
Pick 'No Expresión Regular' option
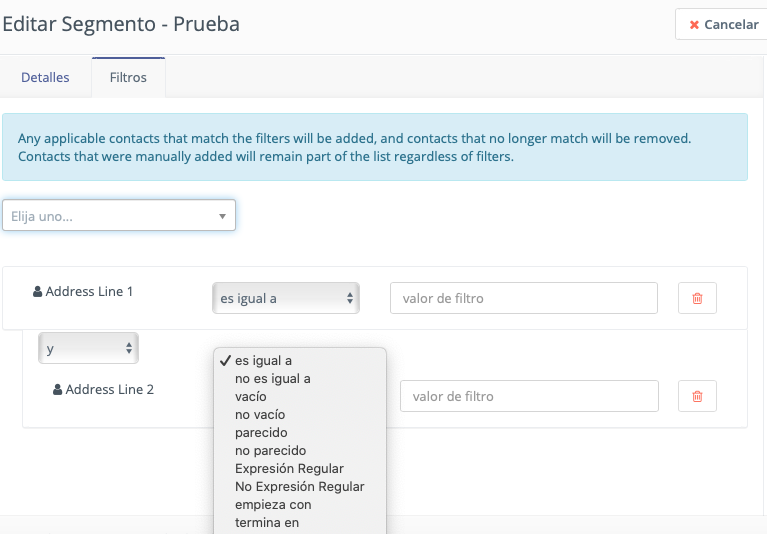coord(300,487)
